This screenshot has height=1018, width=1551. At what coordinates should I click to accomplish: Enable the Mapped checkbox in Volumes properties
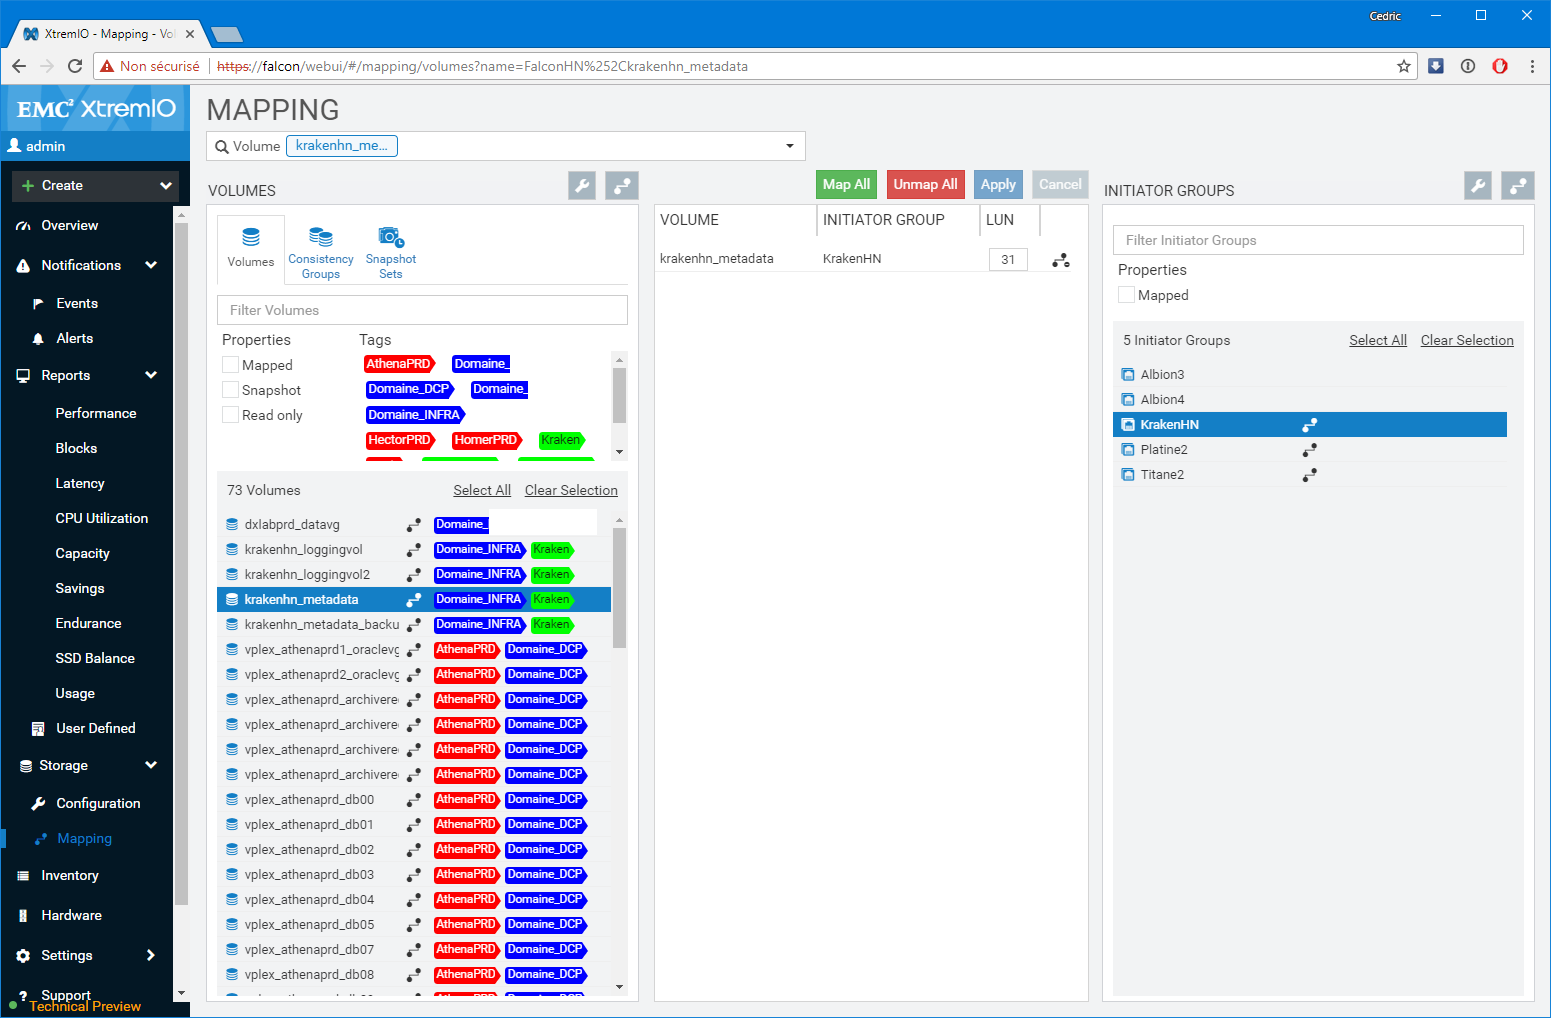point(231,365)
